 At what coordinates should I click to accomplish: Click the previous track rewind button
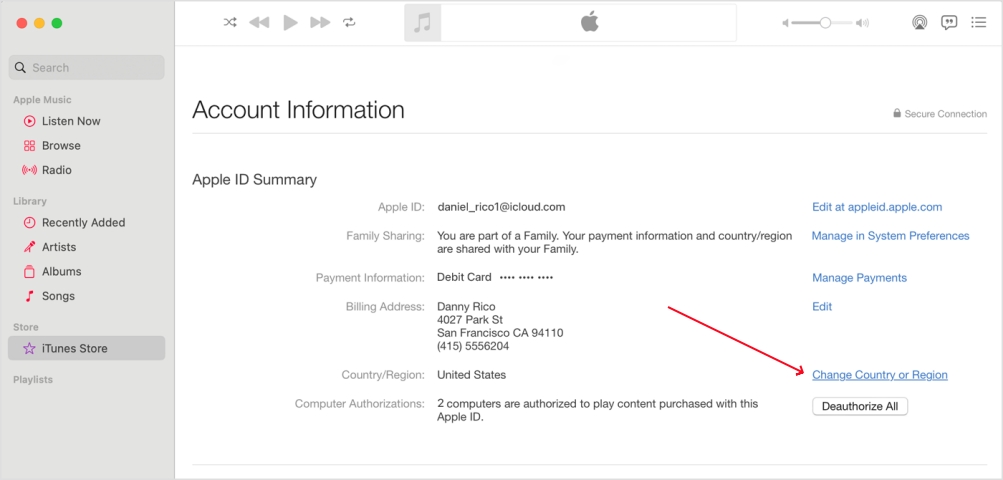(259, 22)
